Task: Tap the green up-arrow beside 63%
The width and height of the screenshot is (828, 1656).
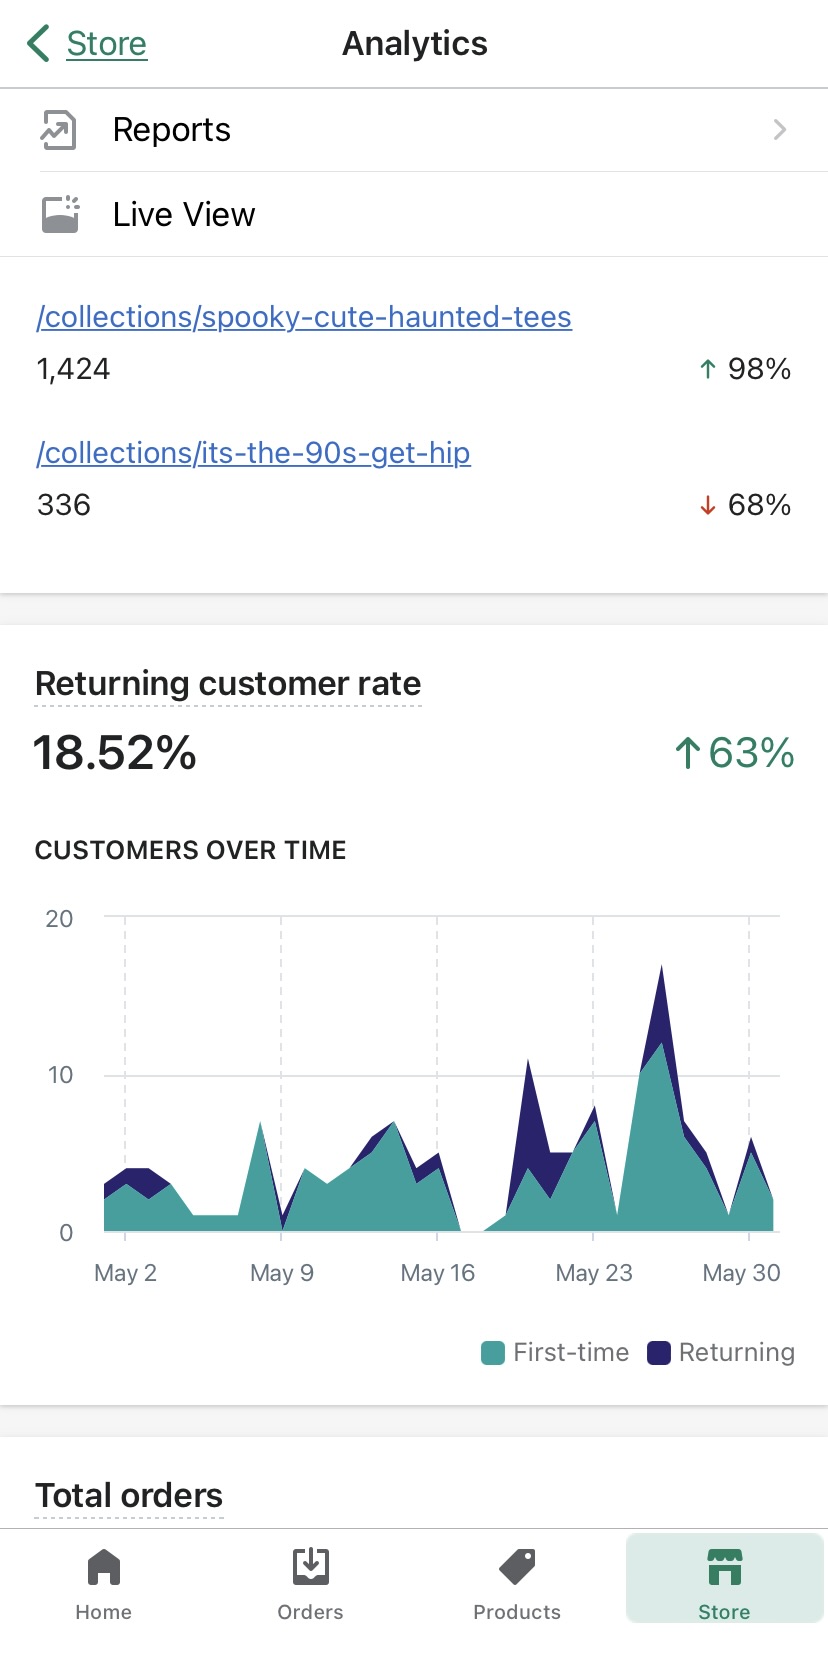Action: click(687, 753)
